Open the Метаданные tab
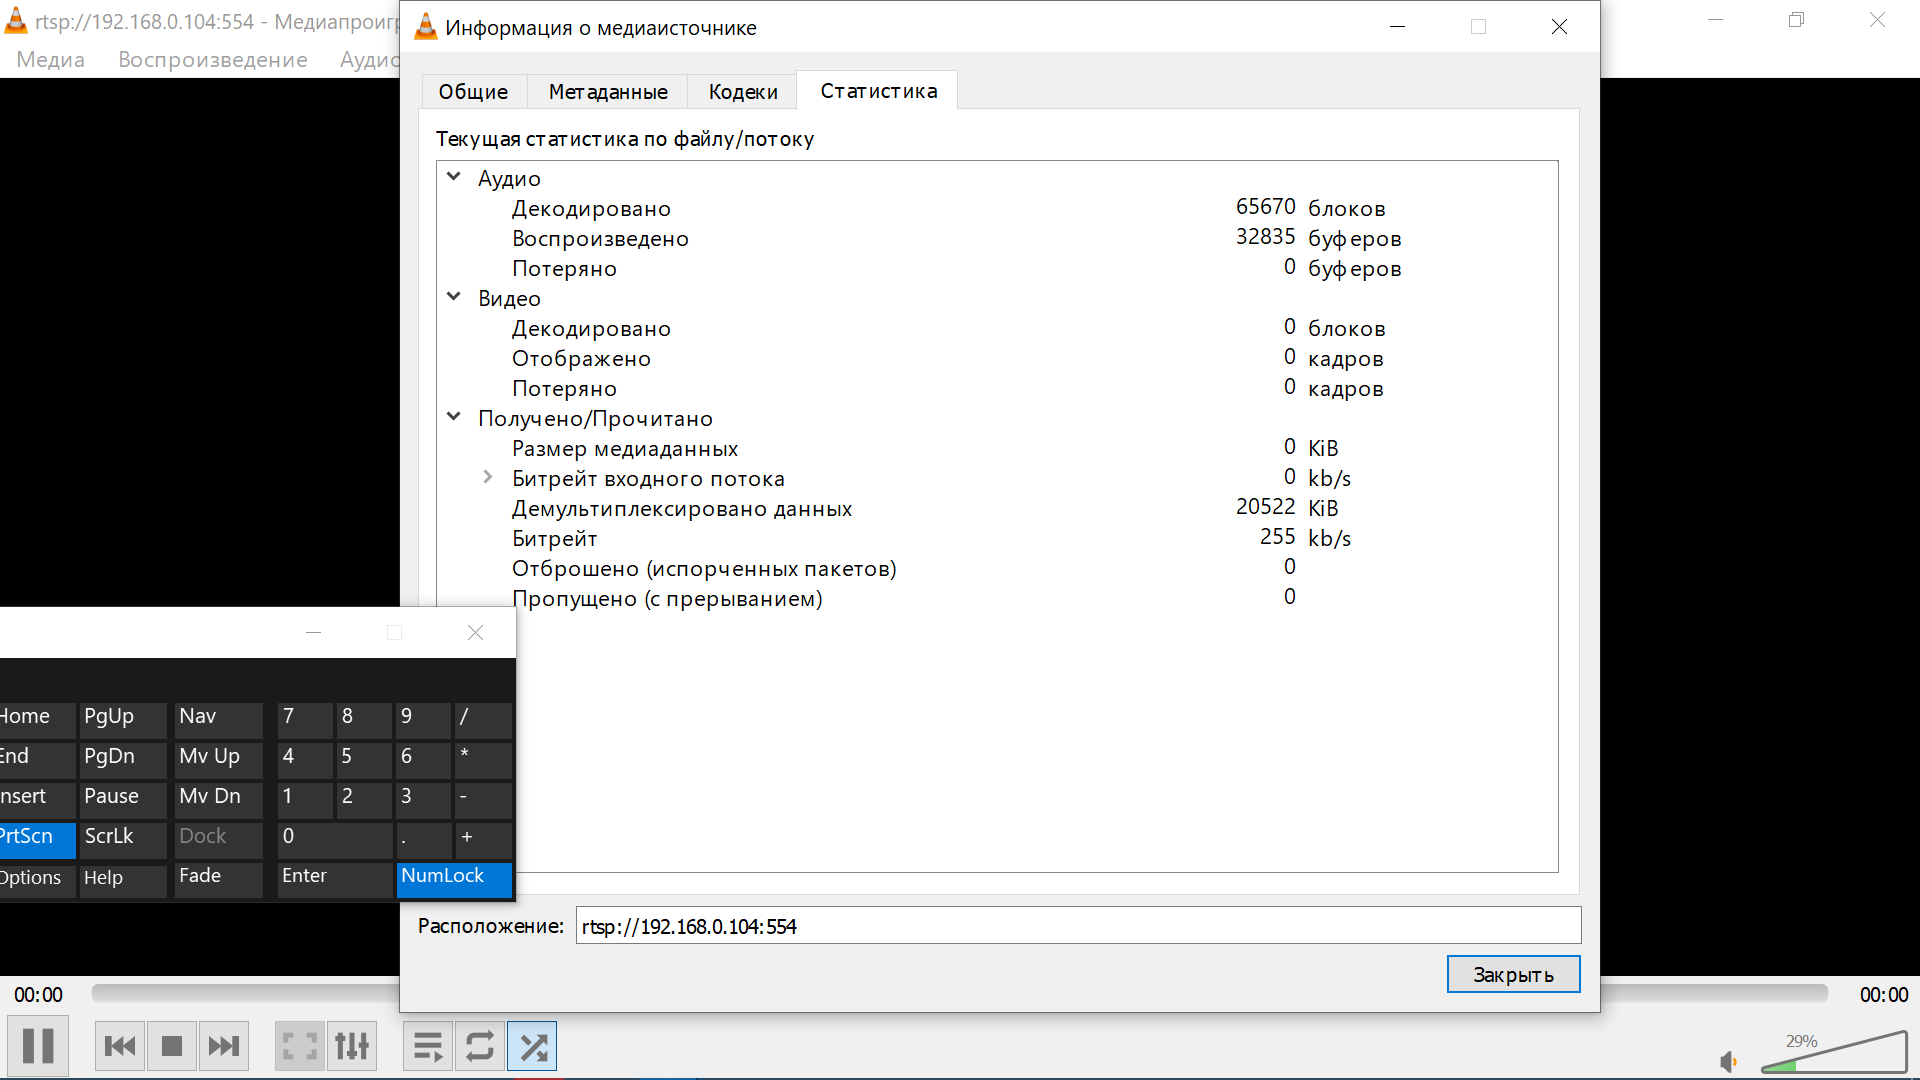 (608, 91)
